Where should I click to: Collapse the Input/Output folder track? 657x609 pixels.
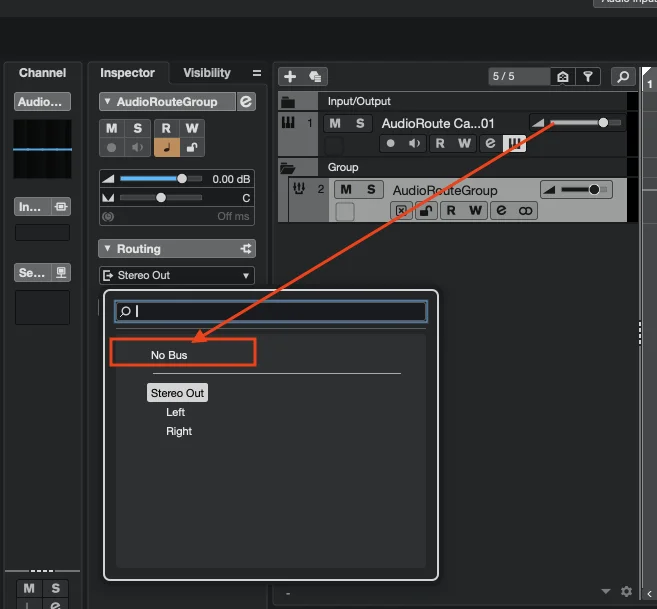tap(288, 102)
